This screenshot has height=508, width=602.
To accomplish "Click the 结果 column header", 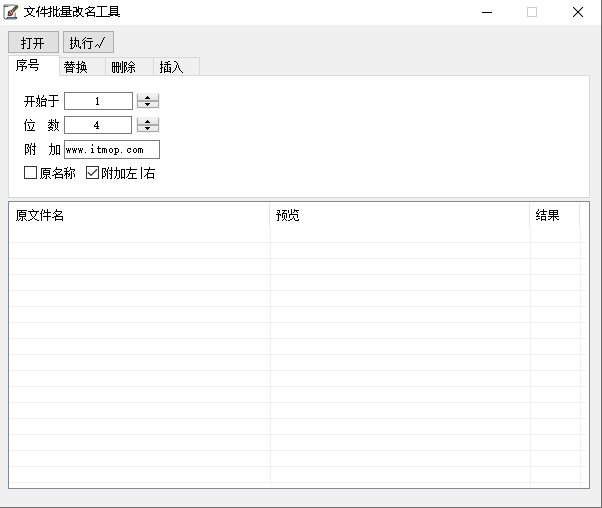I will [x=555, y=215].
